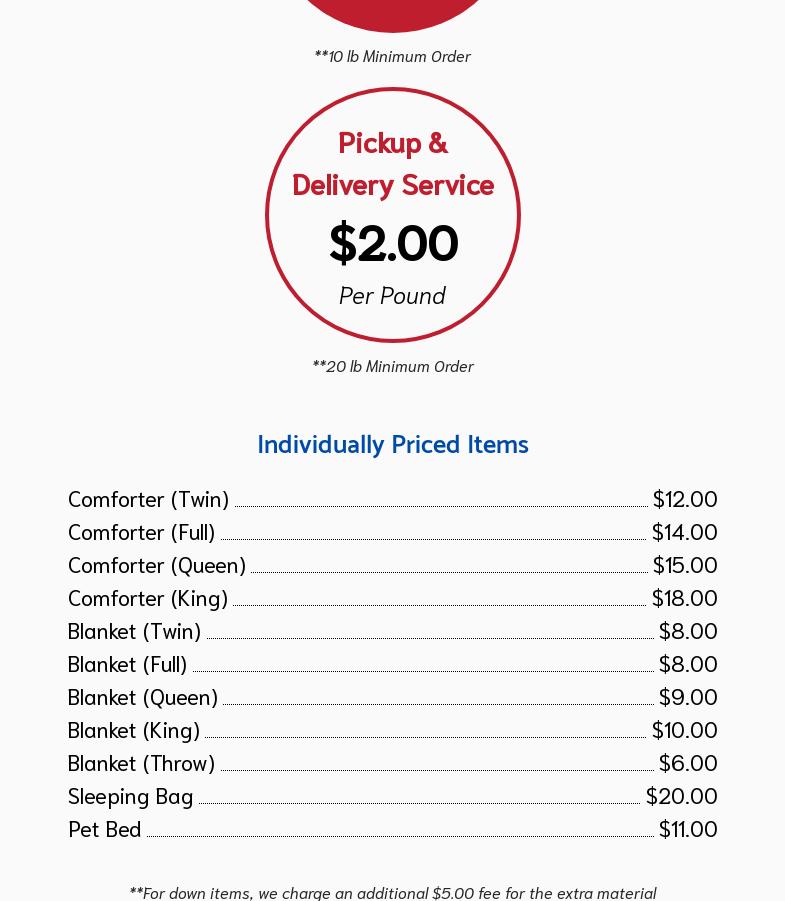Click the Sleeping Bag label
The height and width of the screenshot is (901, 785).
(130, 795)
